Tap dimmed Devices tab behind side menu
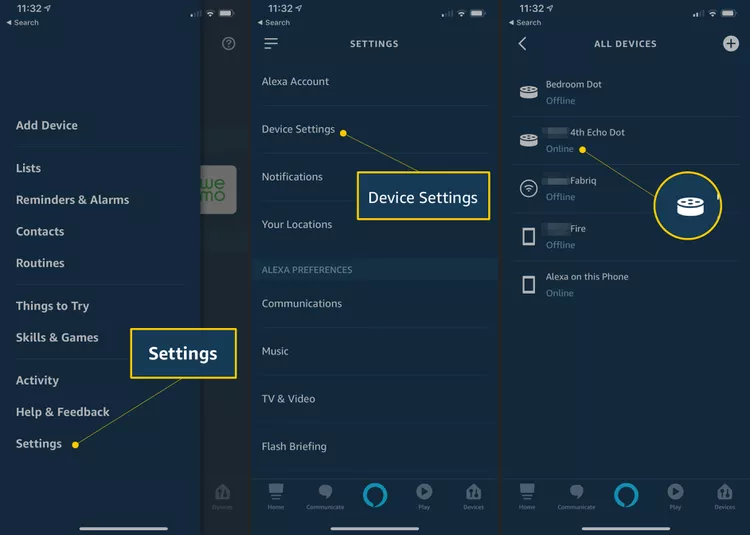Viewport: 750px width, 535px height. coord(222,496)
